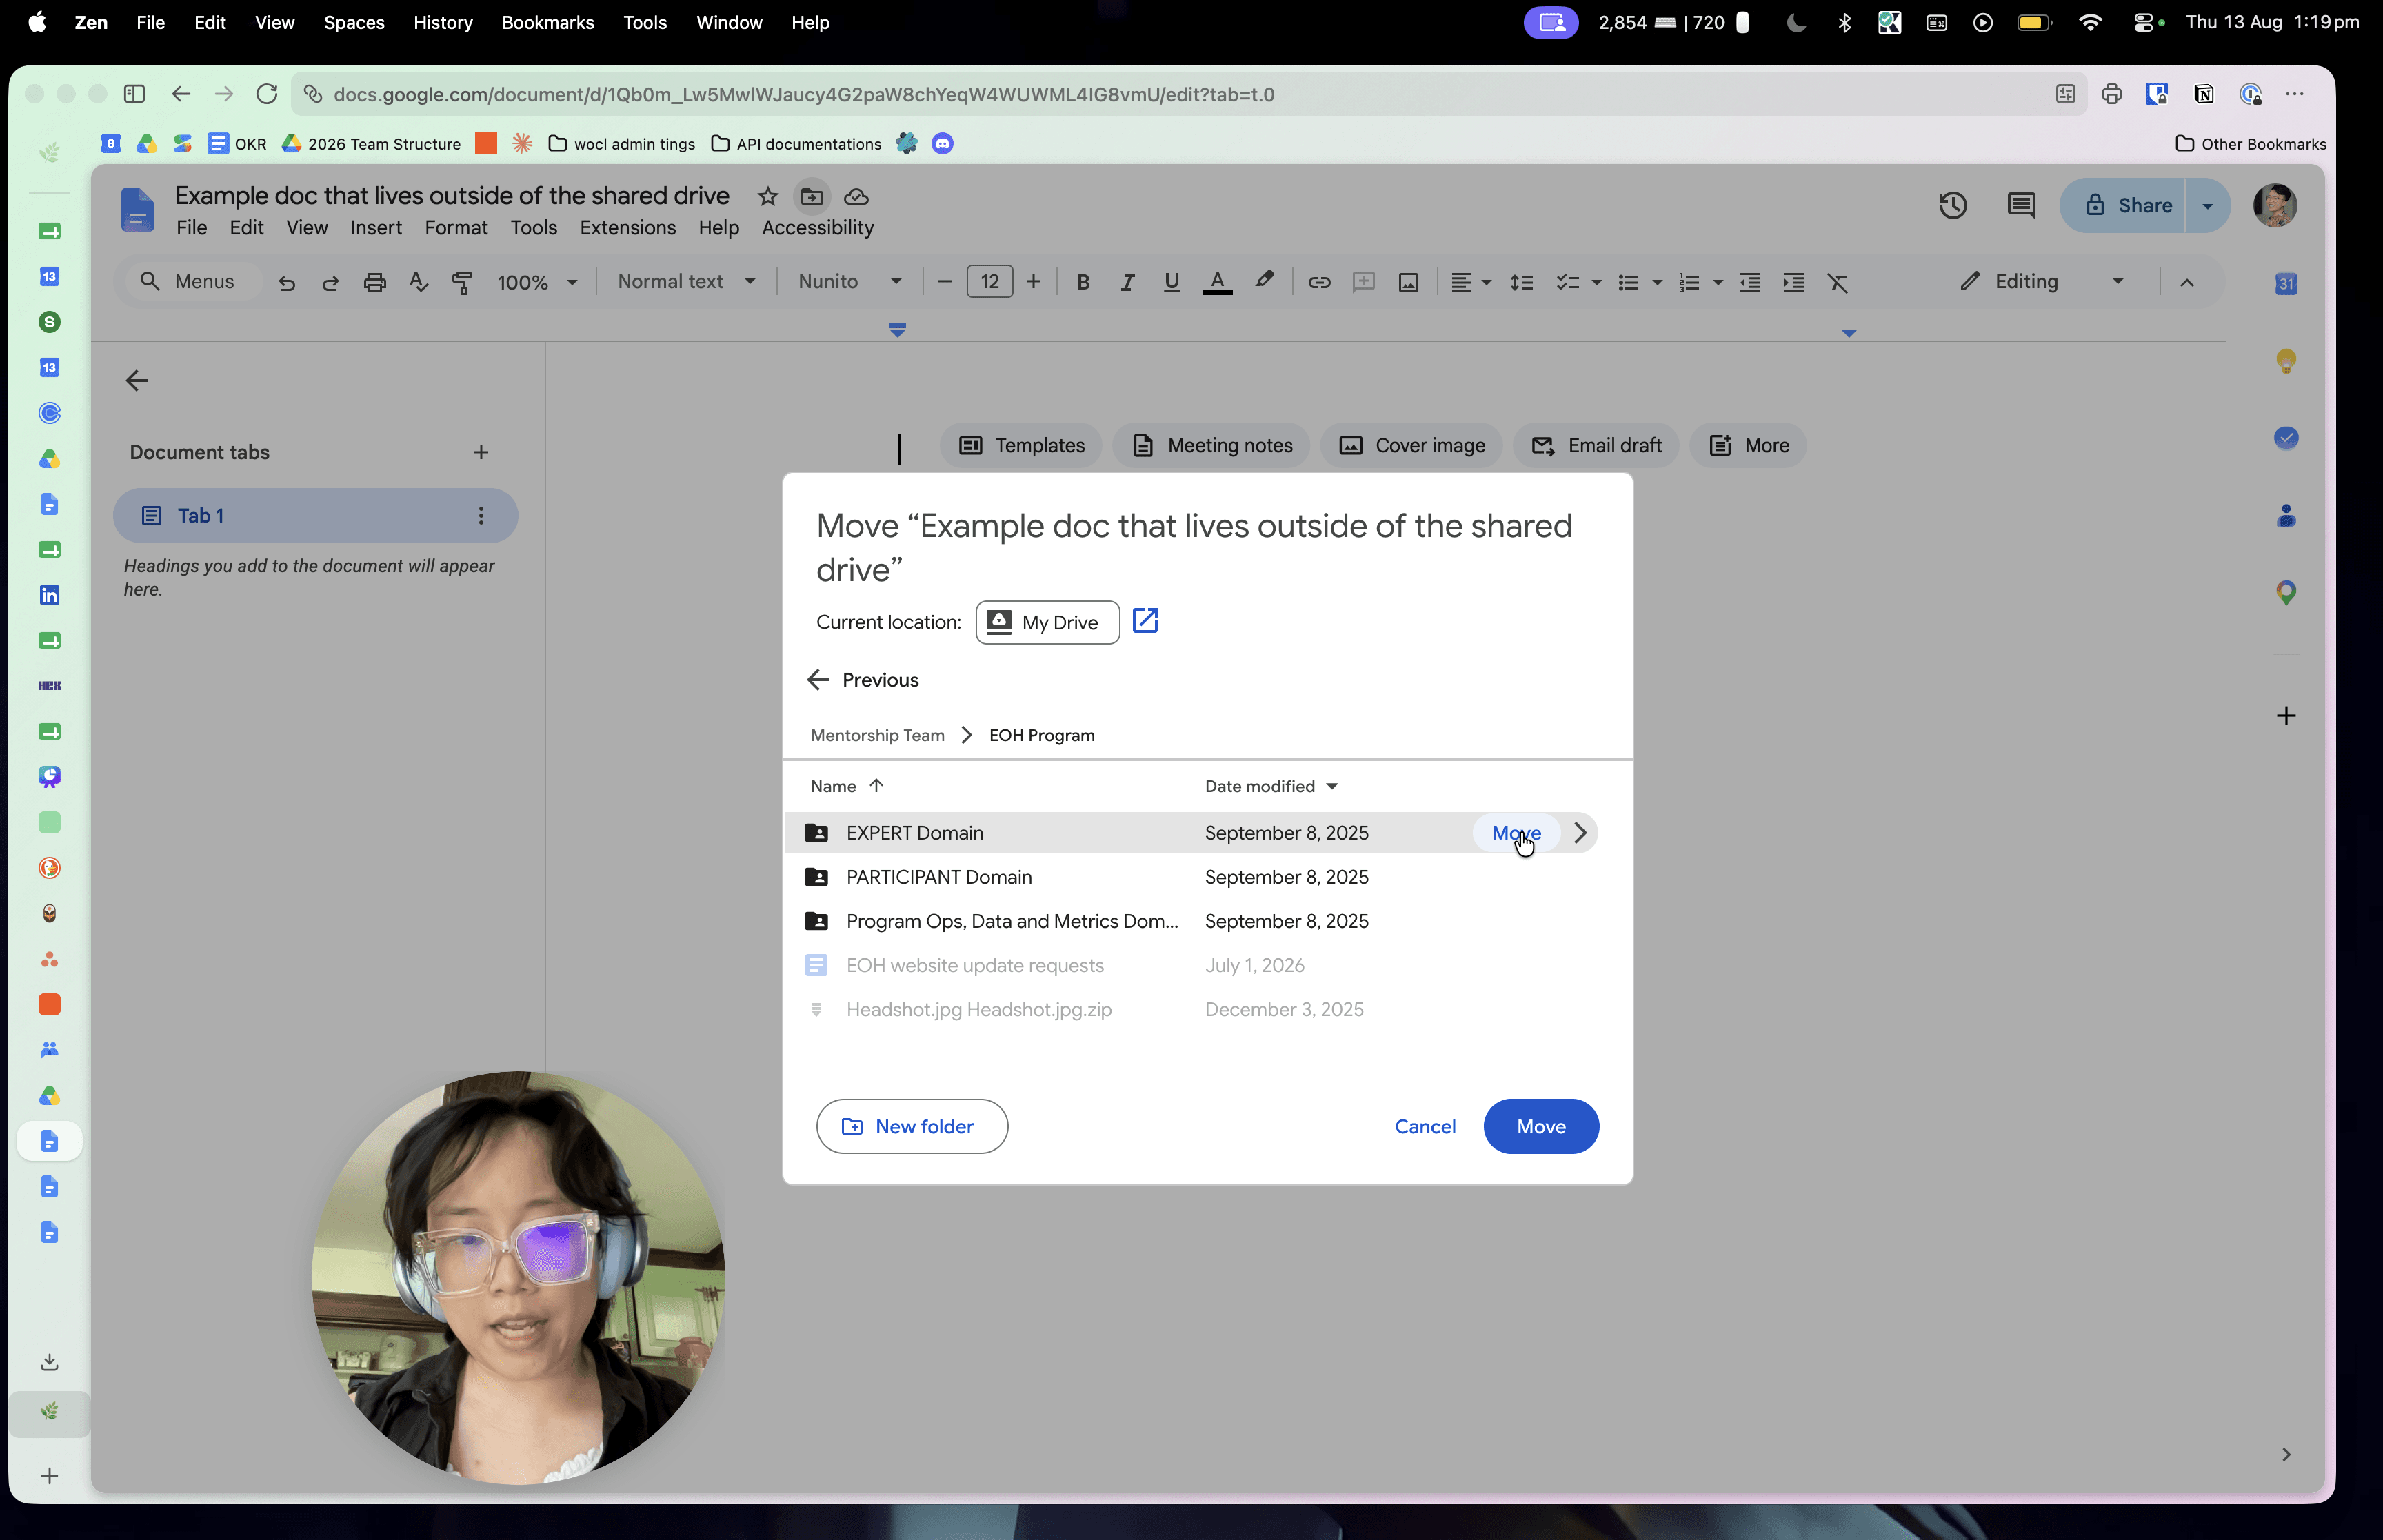Open the text color picker
Viewport: 2383px width, 1540px height.
point(1216,283)
